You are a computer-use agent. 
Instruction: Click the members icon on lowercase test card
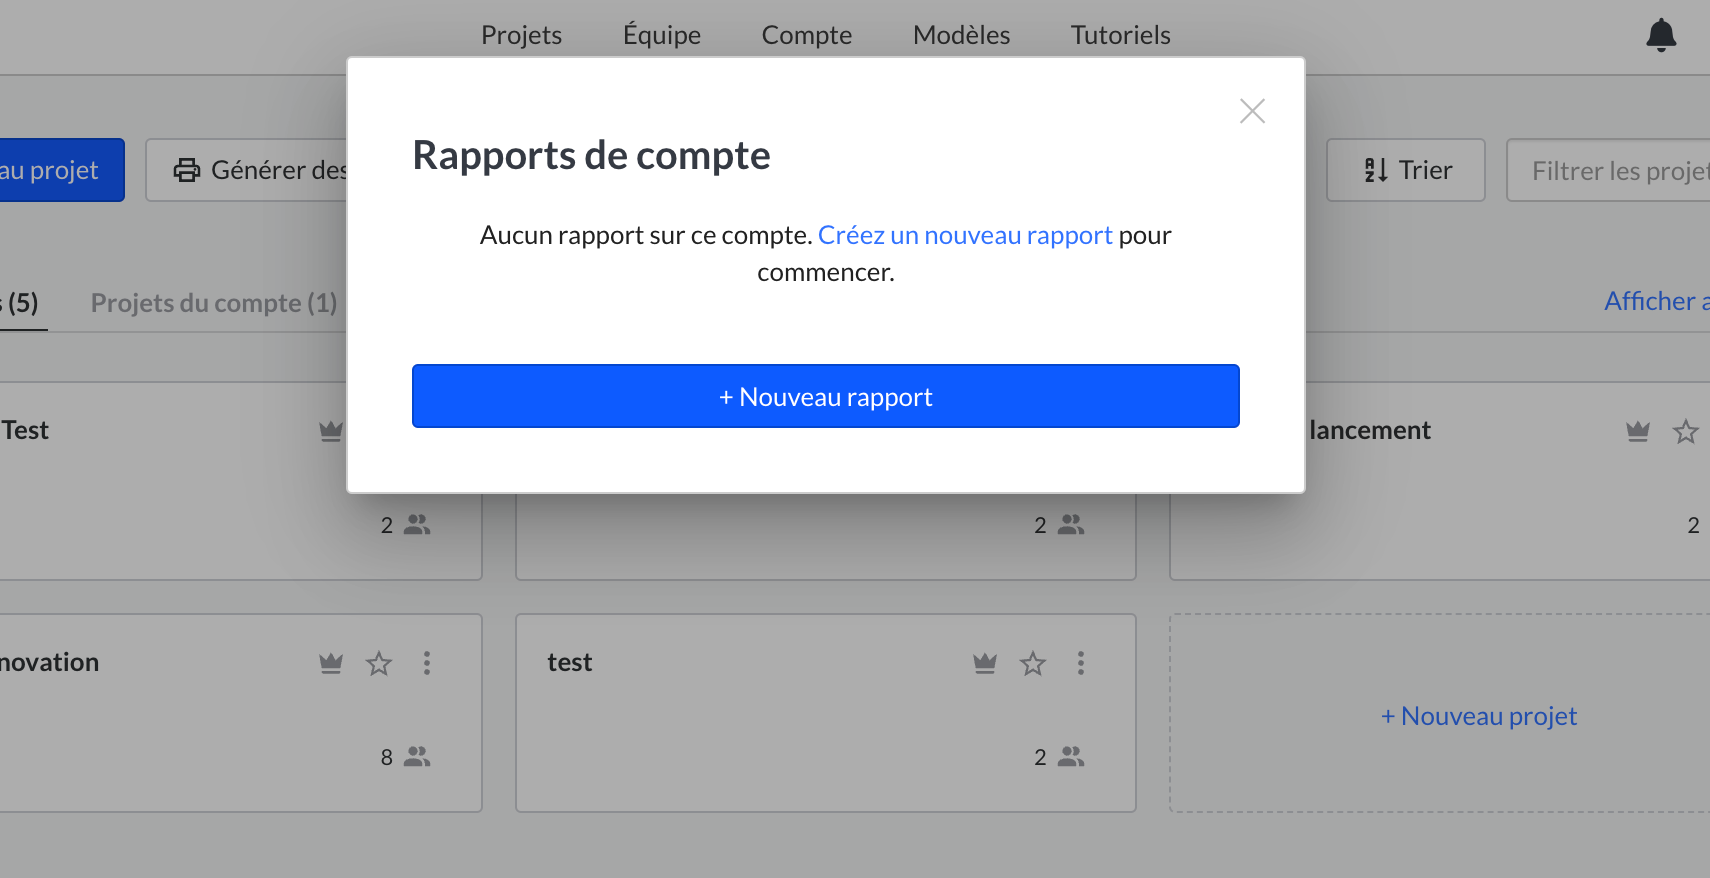pos(1071,757)
